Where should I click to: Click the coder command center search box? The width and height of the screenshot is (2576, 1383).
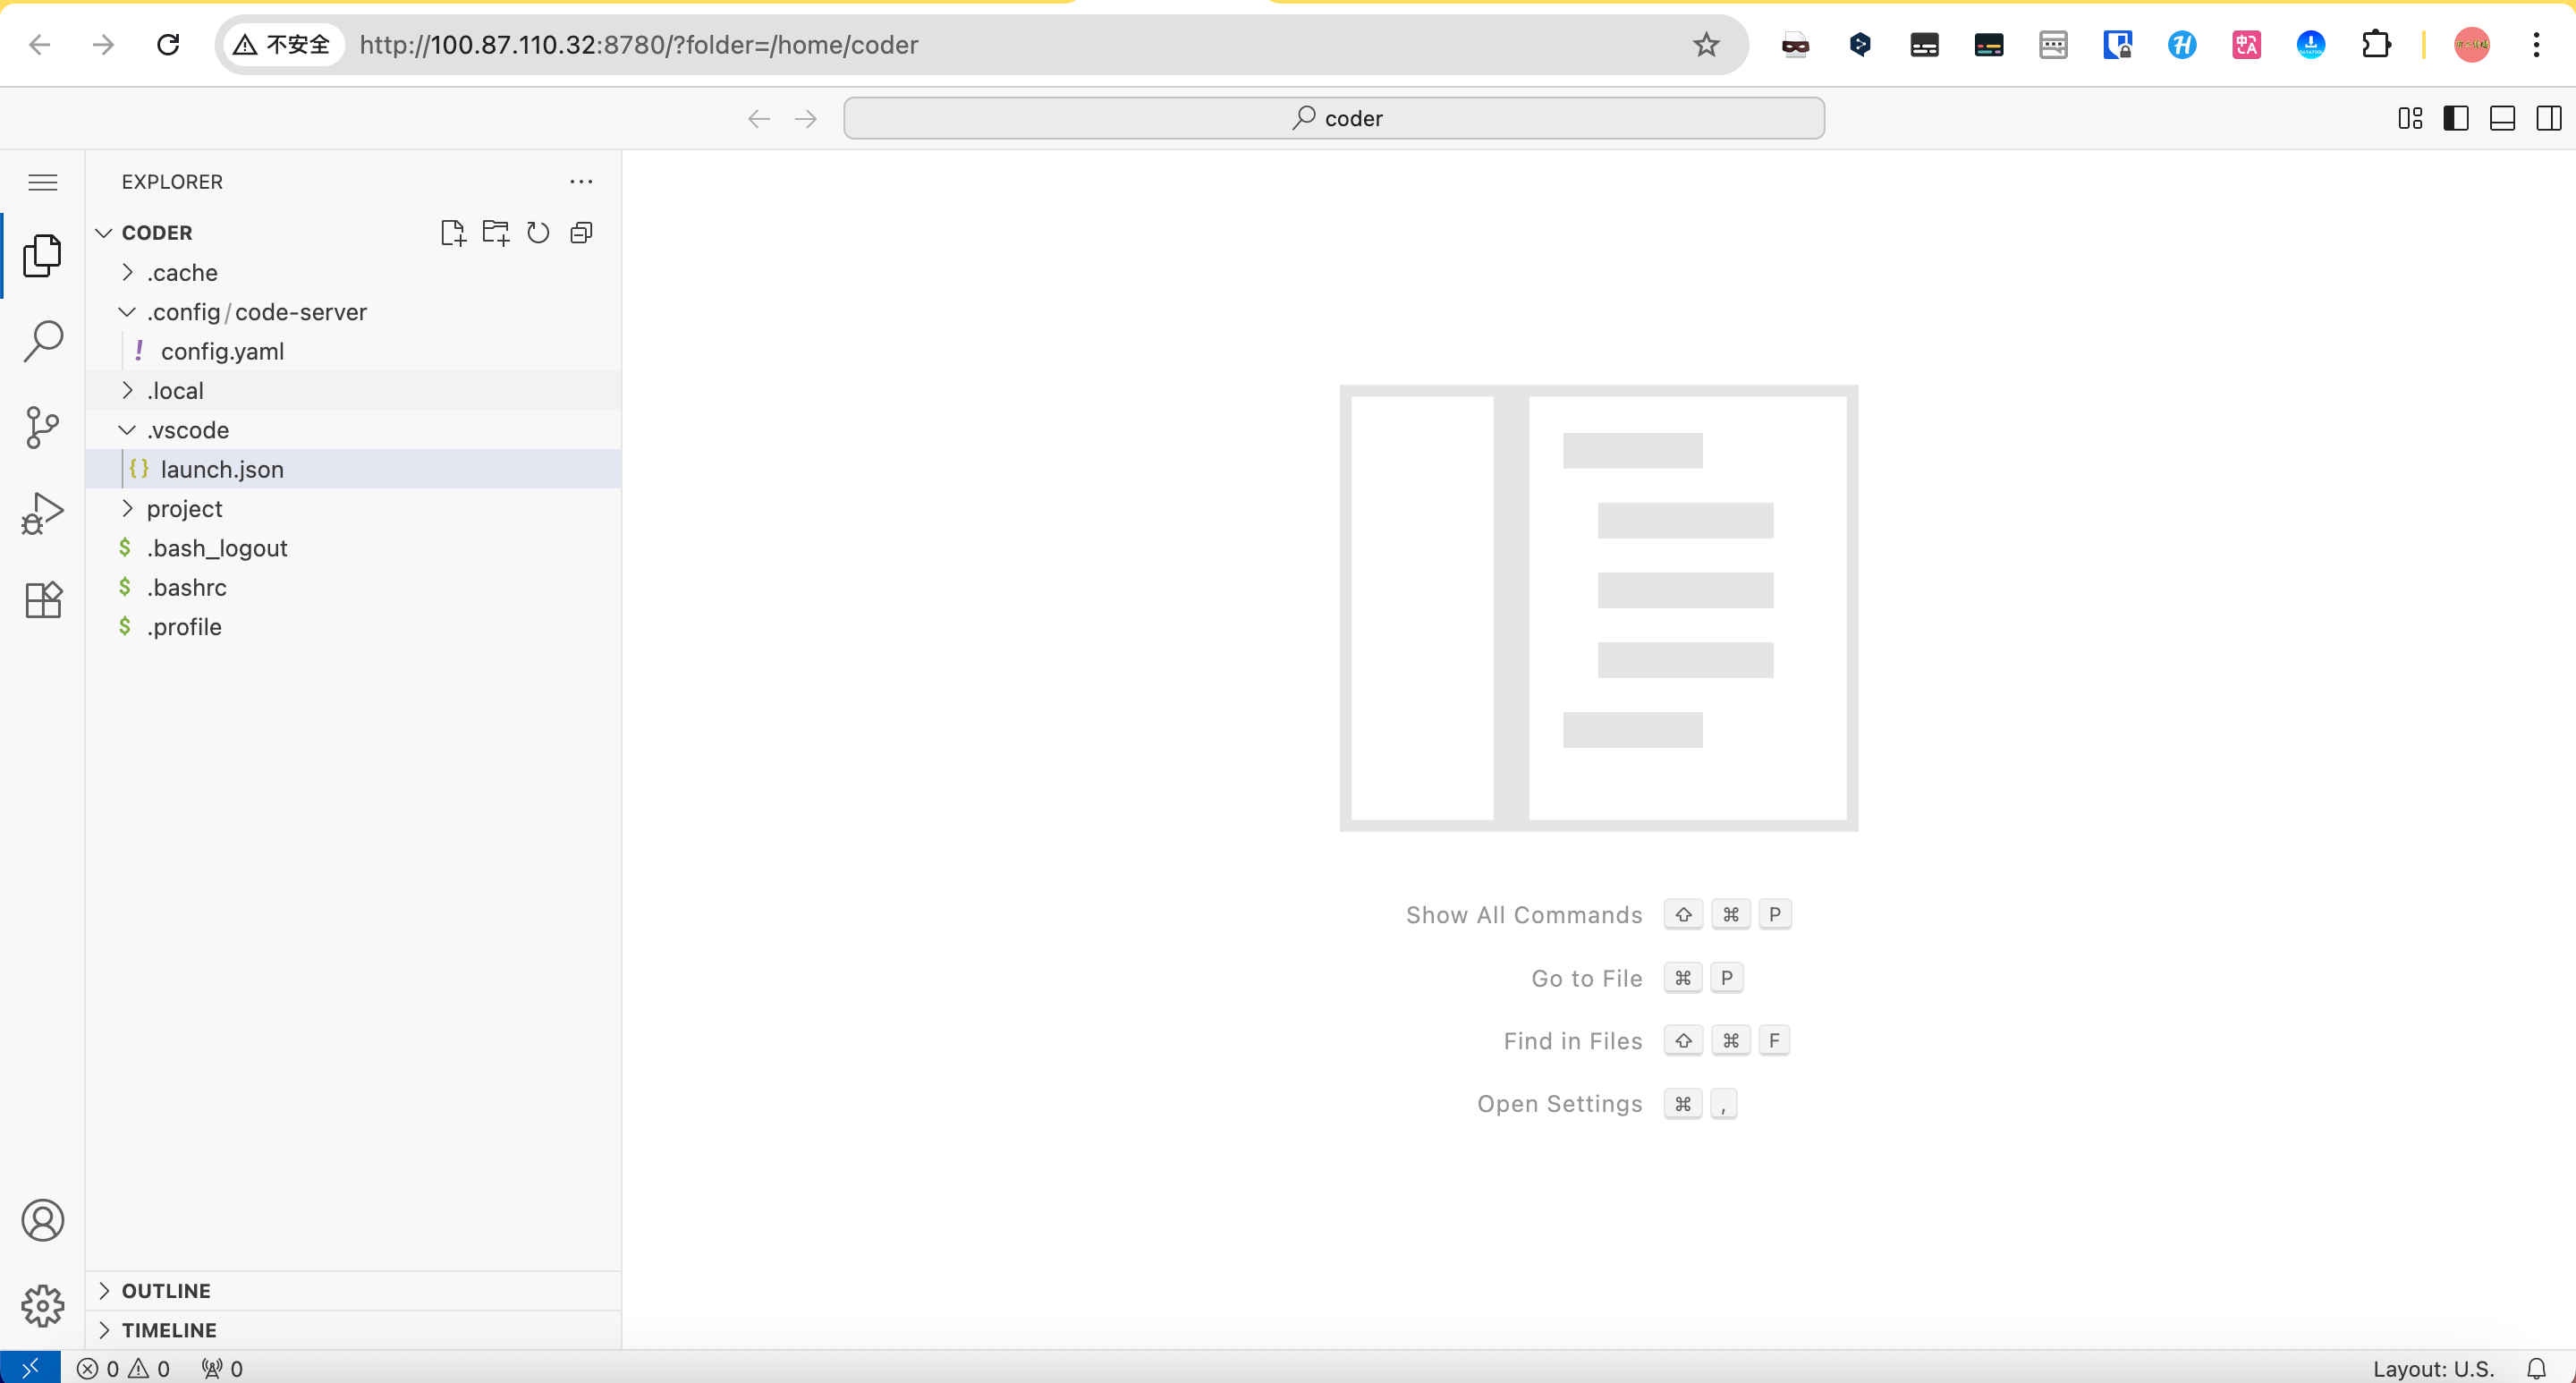1334,118
